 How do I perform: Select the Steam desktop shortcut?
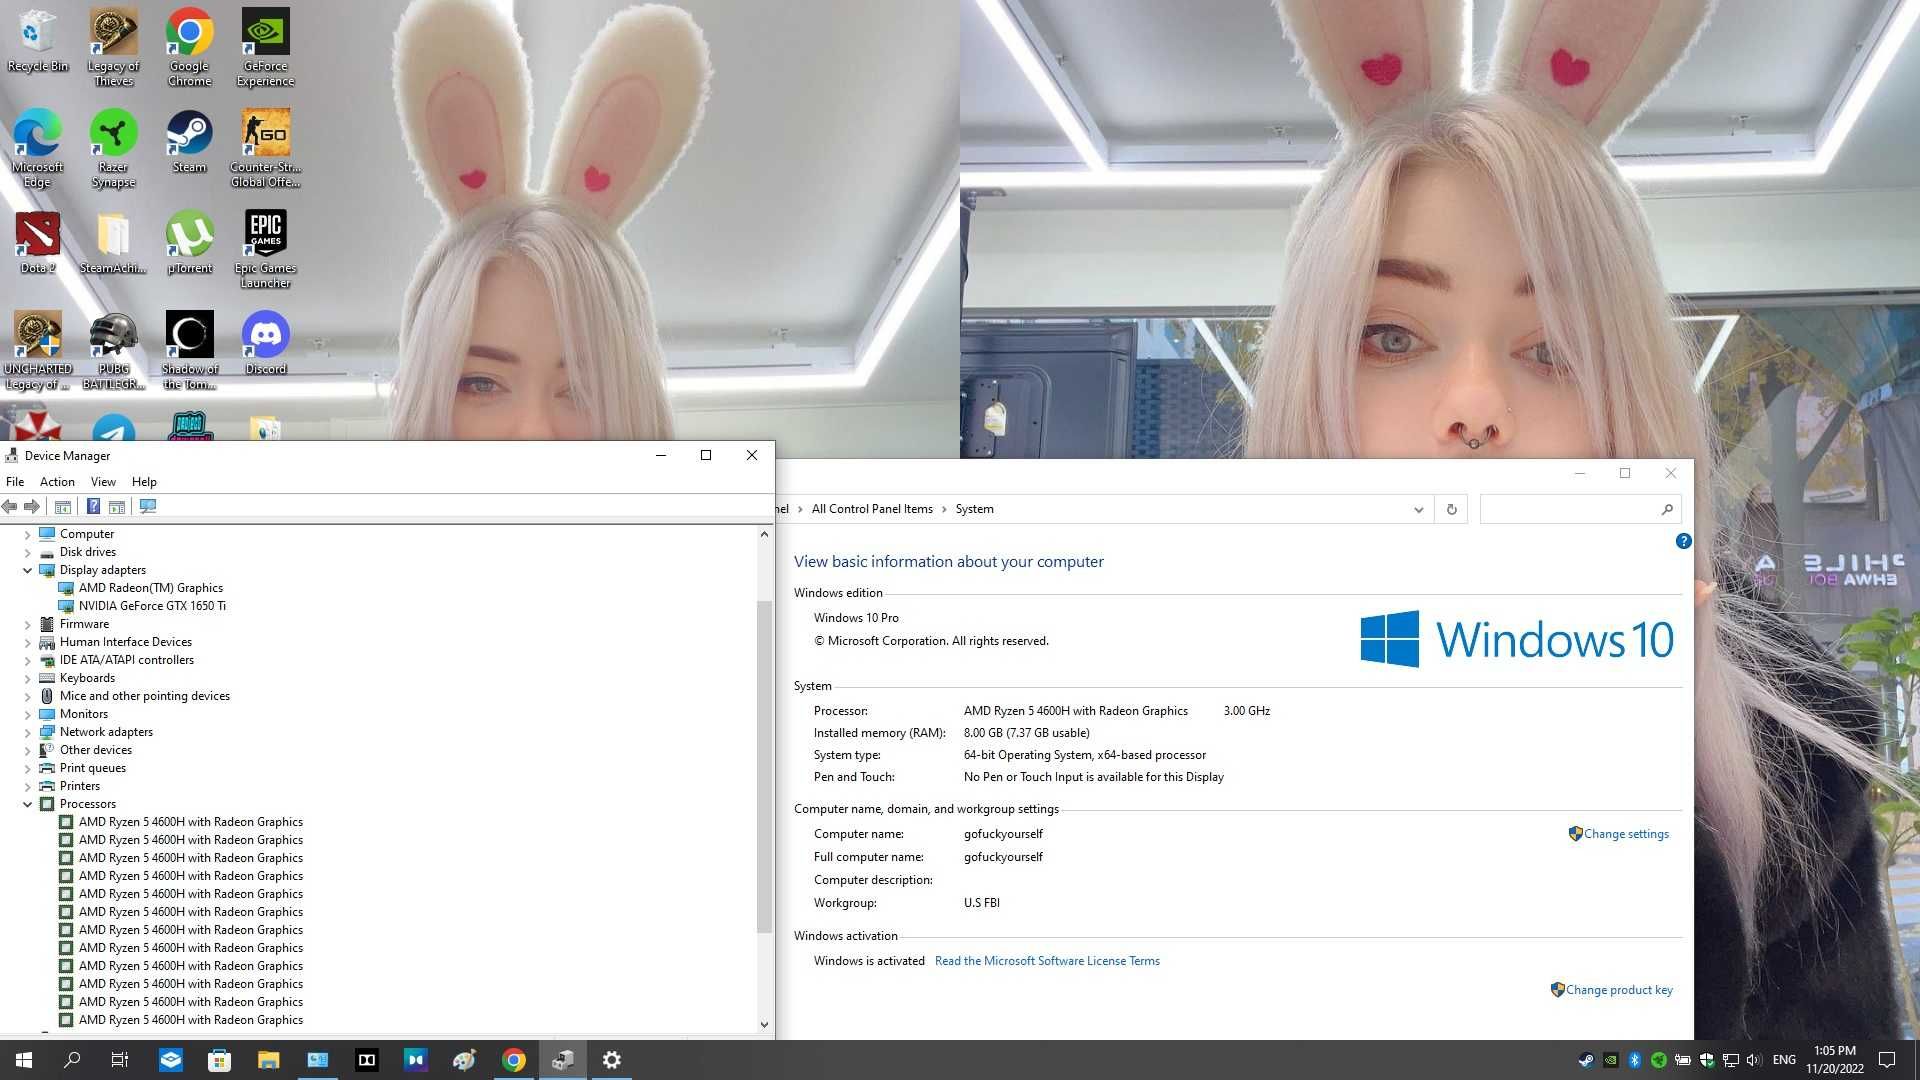coord(190,141)
